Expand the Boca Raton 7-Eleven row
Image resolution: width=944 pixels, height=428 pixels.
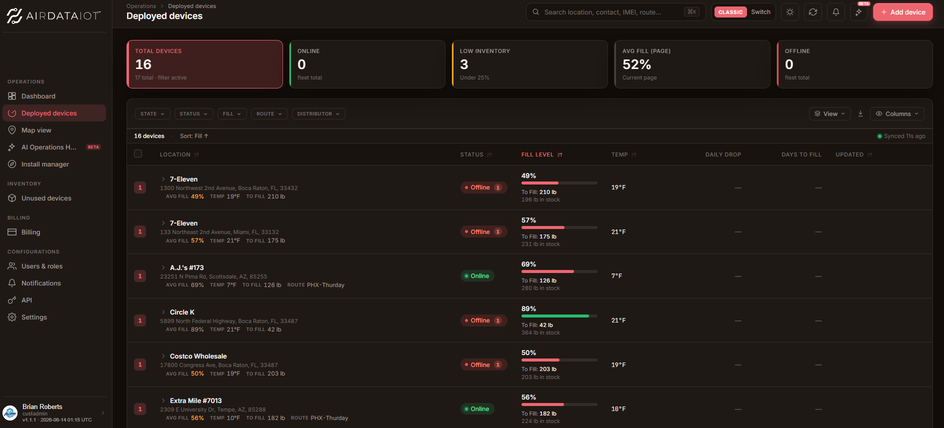click(x=163, y=179)
